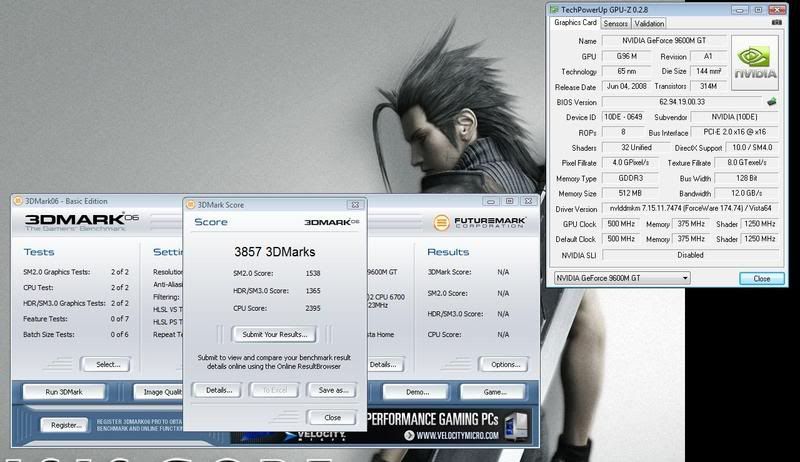Click the 3DMark06 title bar orange icon
The width and height of the screenshot is (800, 462).
coord(18,201)
